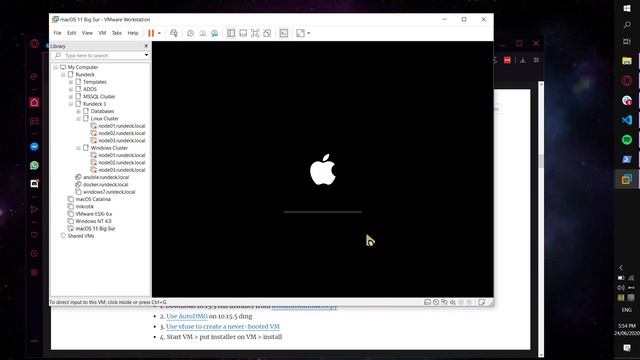Open the Manage snapshots toolbar icon
The width and height of the screenshot is (640, 360).
coord(214,33)
